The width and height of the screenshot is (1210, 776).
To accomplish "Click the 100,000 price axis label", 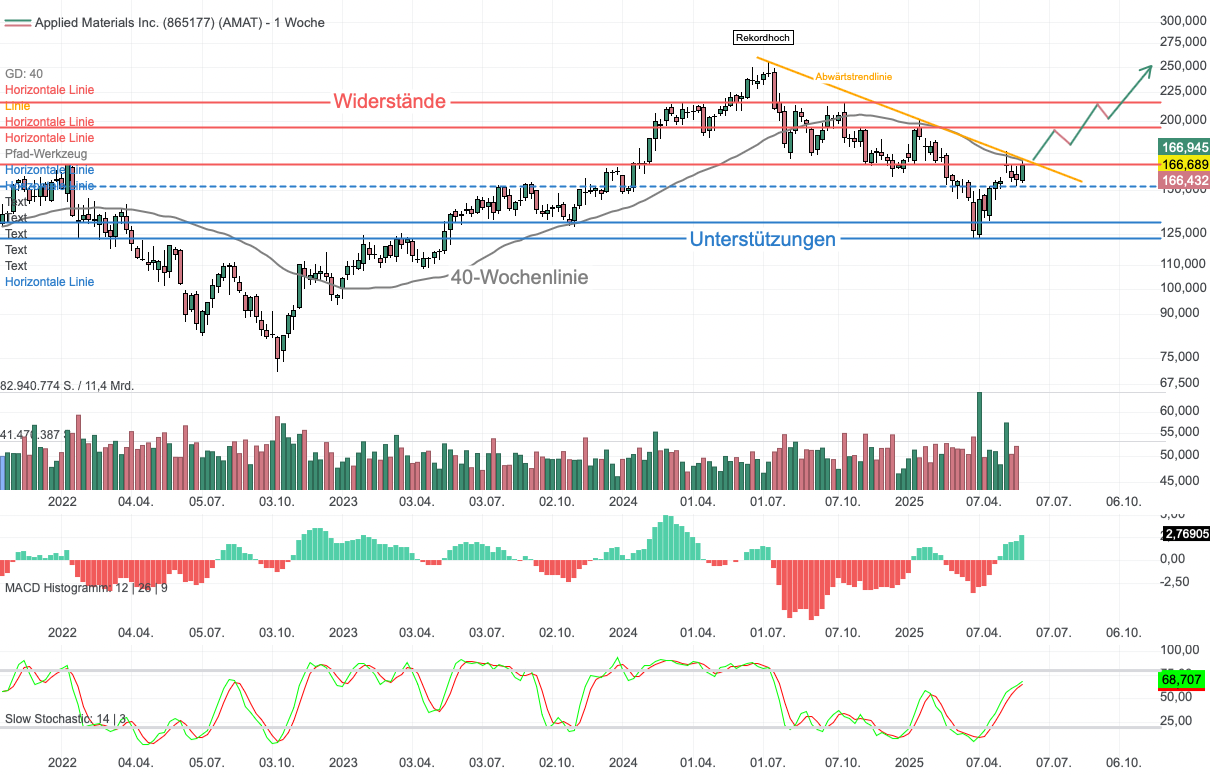I will pyautogui.click(x=1185, y=288).
